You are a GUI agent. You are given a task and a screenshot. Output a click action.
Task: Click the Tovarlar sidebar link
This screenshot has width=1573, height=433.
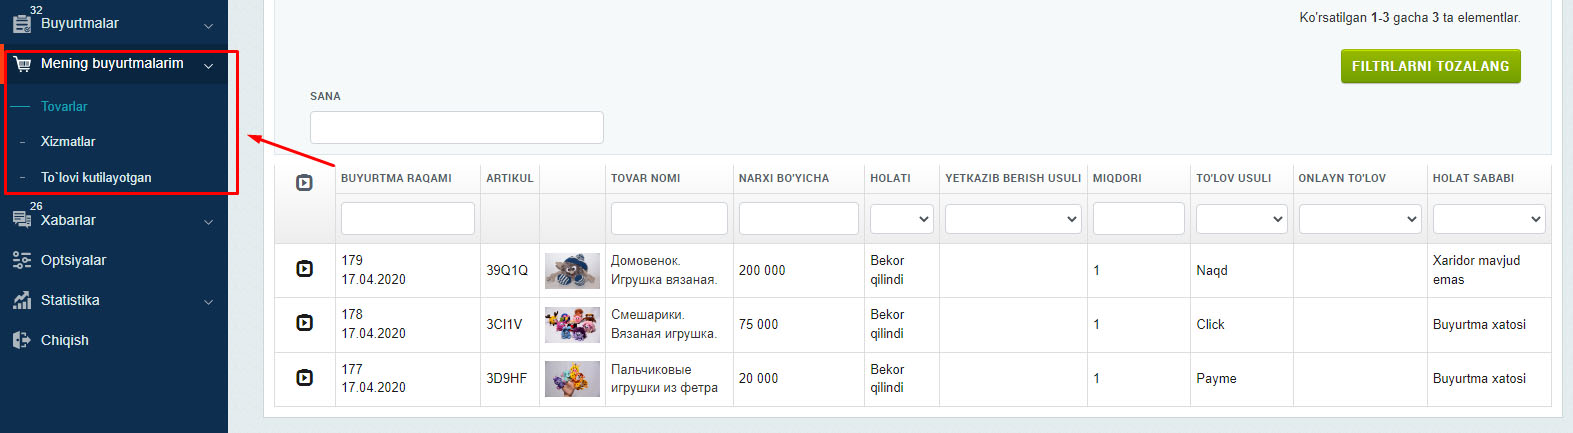click(x=64, y=106)
